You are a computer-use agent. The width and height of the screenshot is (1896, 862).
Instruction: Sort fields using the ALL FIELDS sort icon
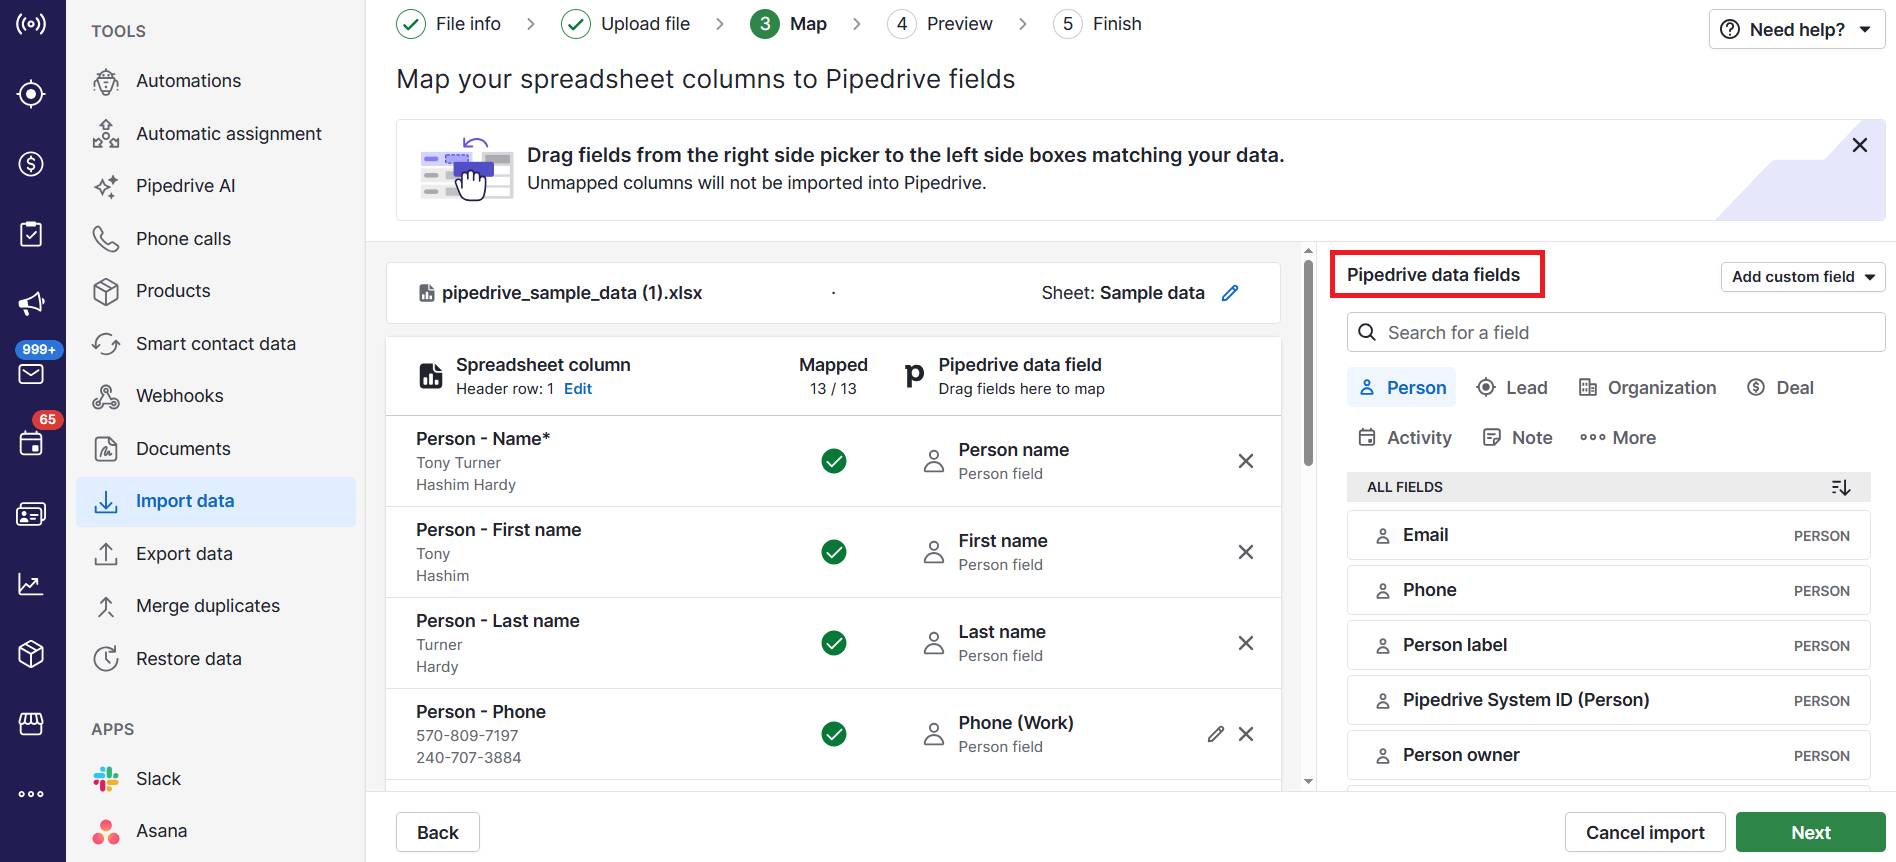(1840, 487)
